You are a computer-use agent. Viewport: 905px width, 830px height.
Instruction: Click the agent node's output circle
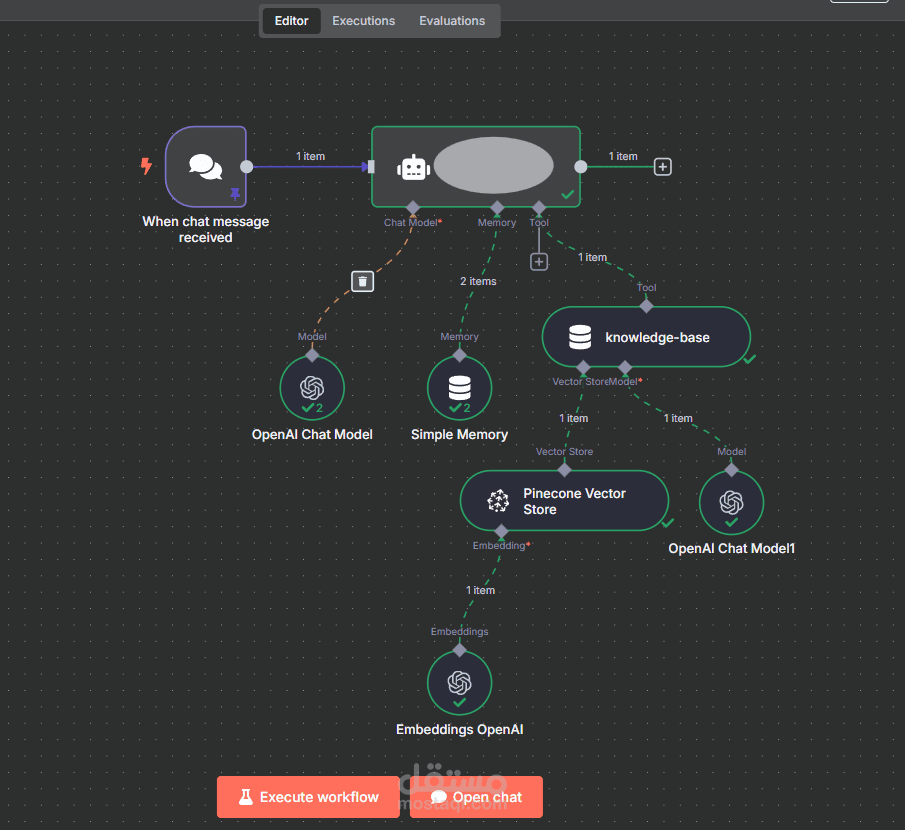(581, 167)
